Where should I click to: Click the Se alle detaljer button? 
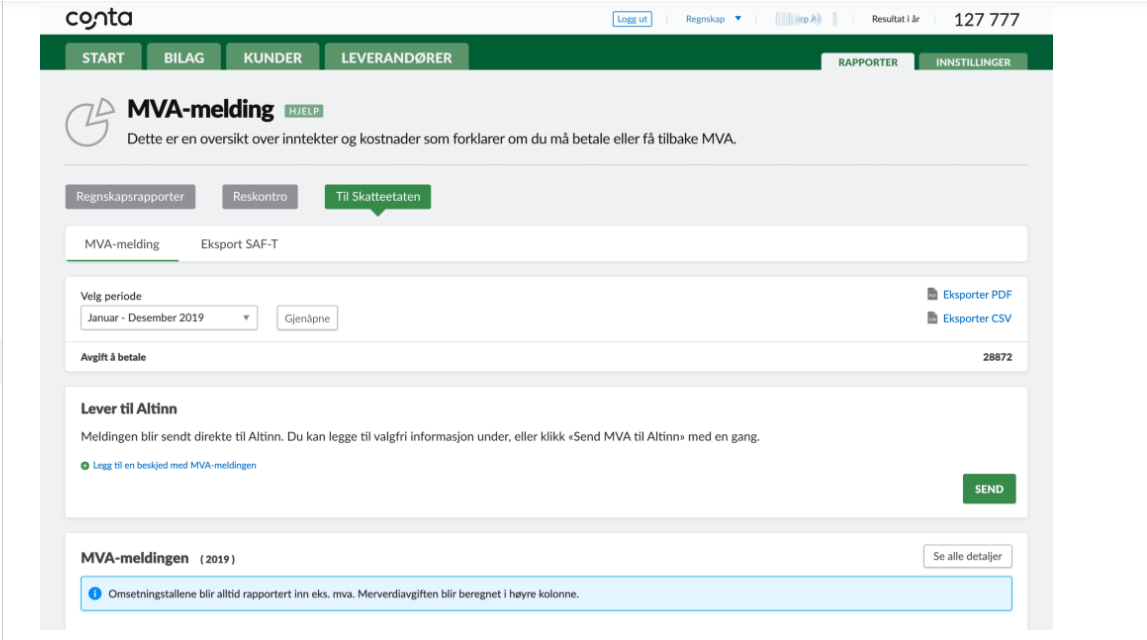point(968,556)
